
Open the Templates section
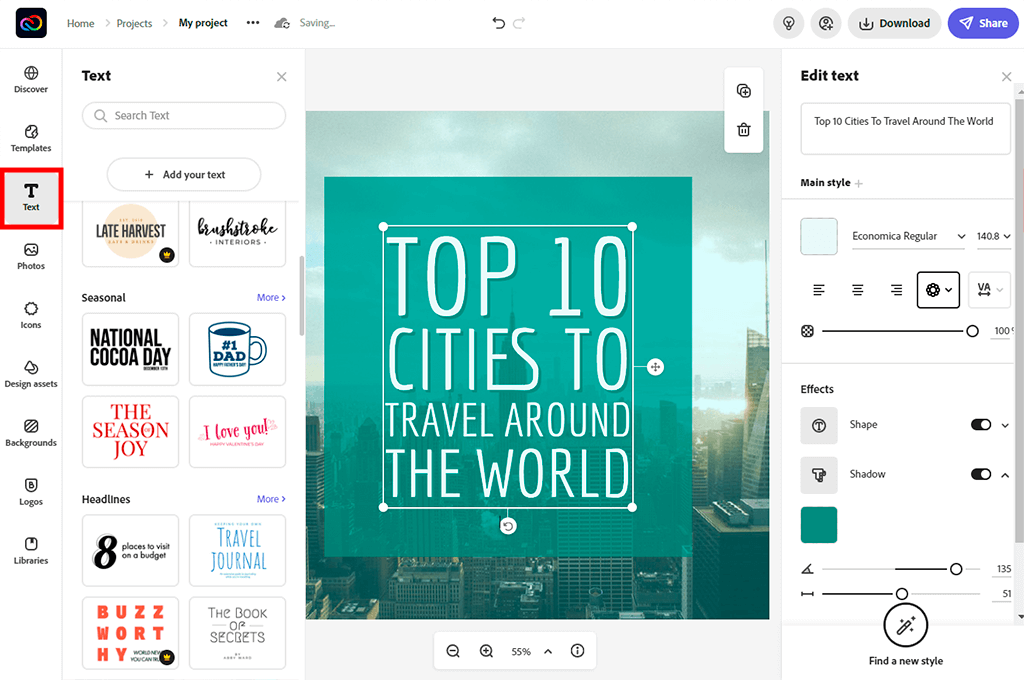point(31,138)
